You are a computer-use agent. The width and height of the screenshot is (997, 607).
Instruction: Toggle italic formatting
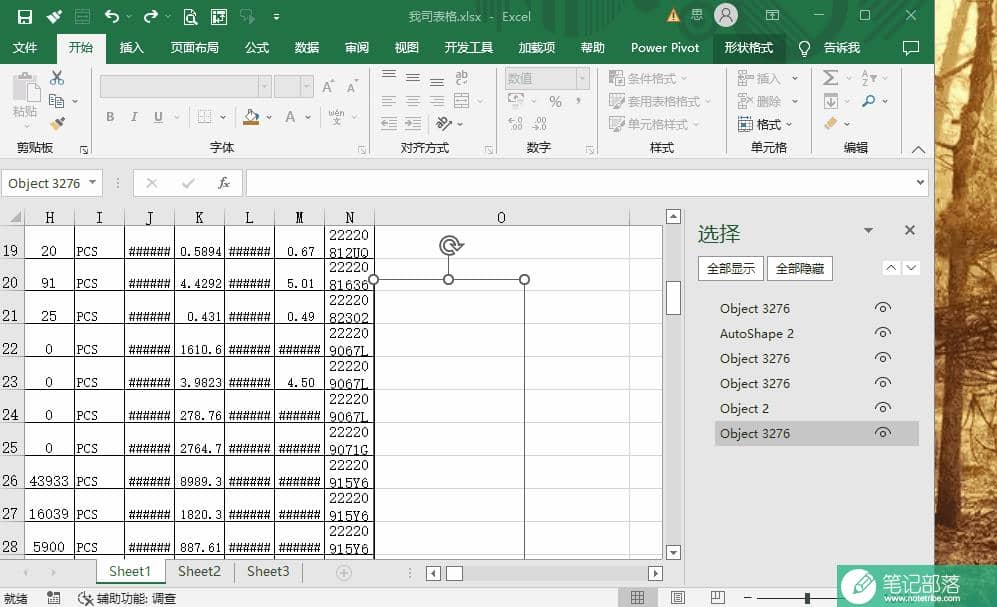(134, 117)
